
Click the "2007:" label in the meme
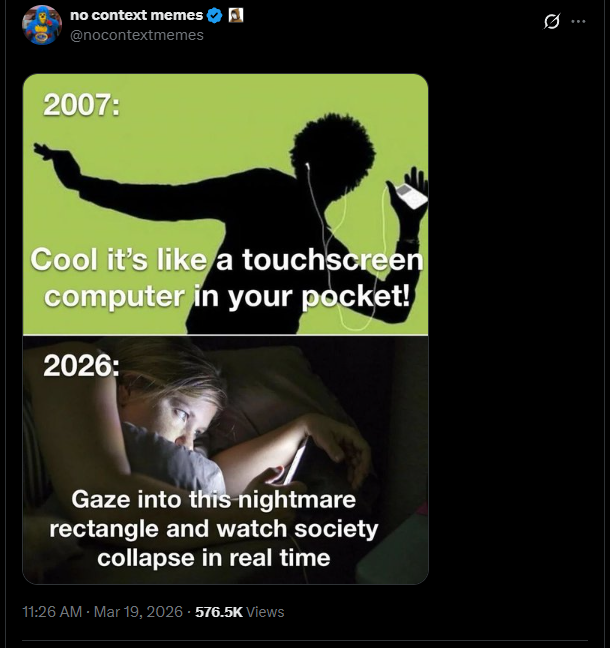point(81,106)
